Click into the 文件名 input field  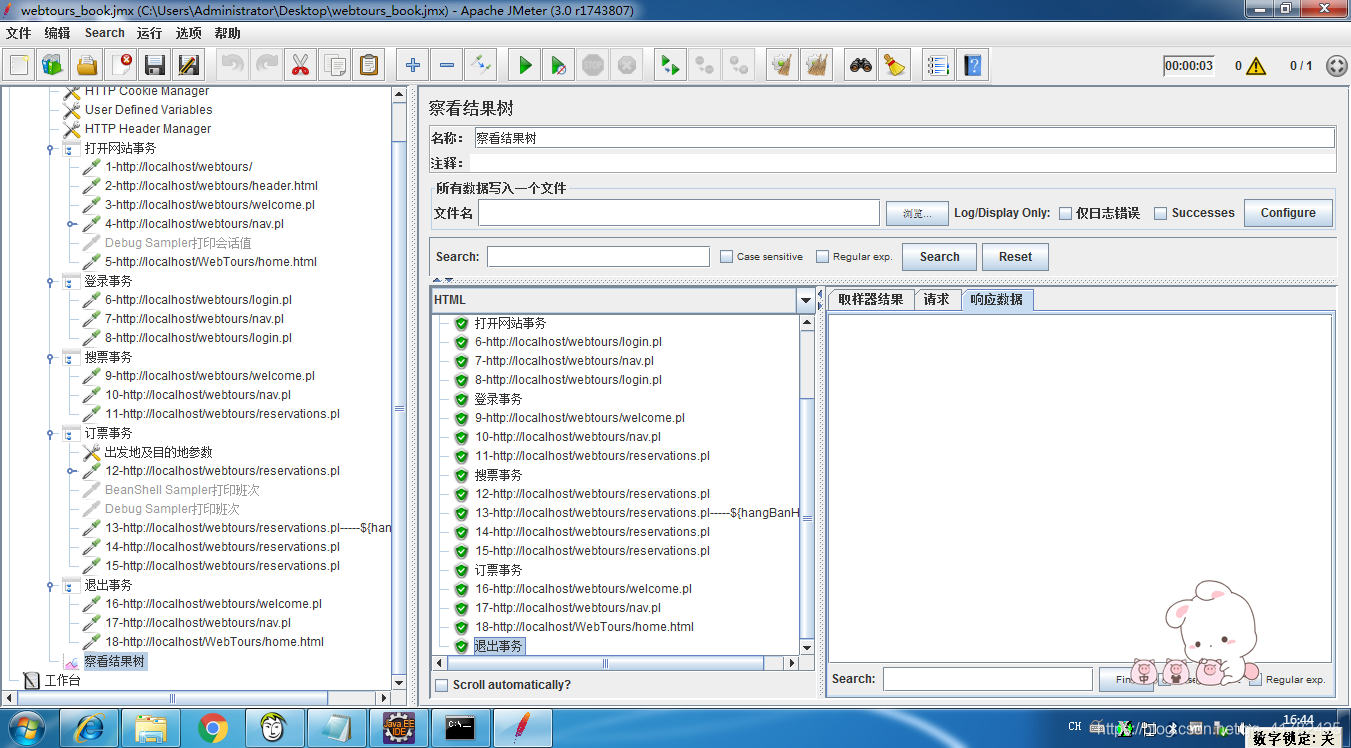pos(679,213)
